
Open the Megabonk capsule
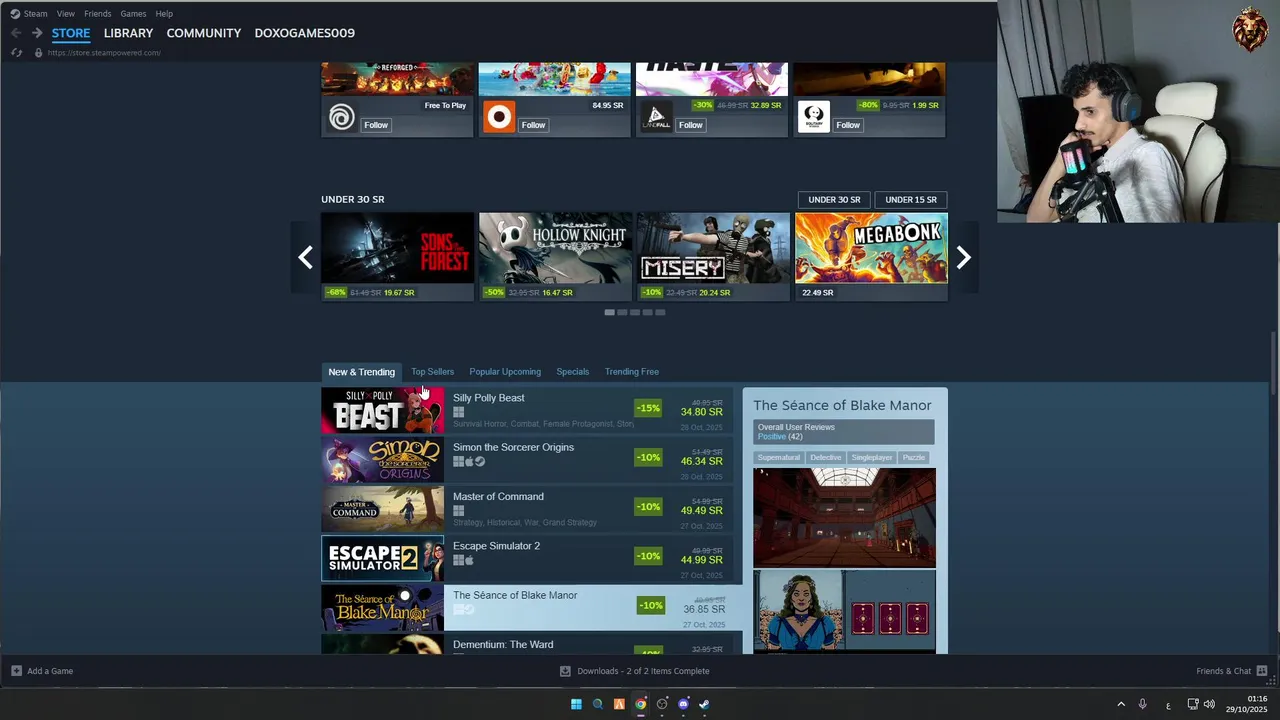(x=871, y=256)
